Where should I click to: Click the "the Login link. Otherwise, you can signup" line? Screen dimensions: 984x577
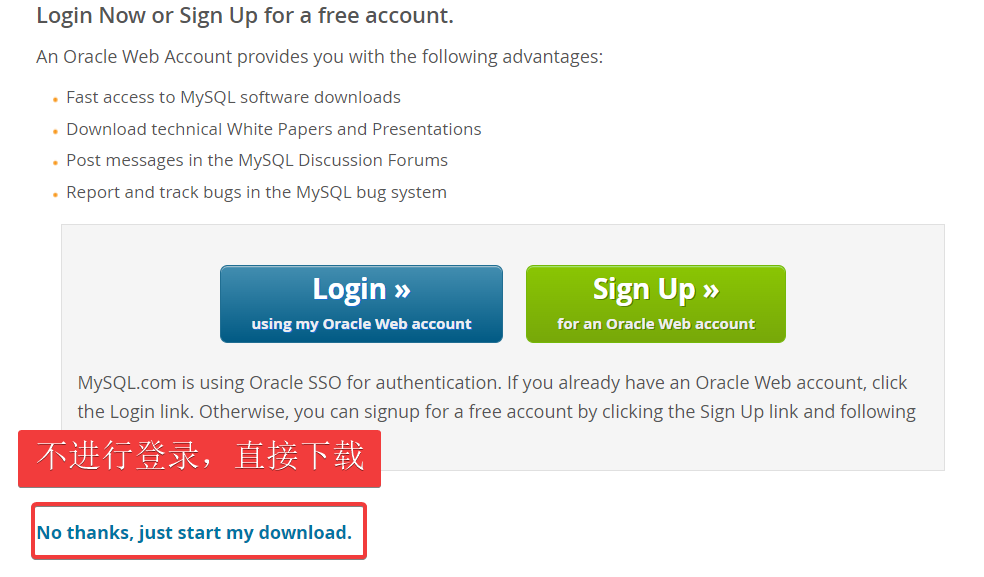click(496, 412)
